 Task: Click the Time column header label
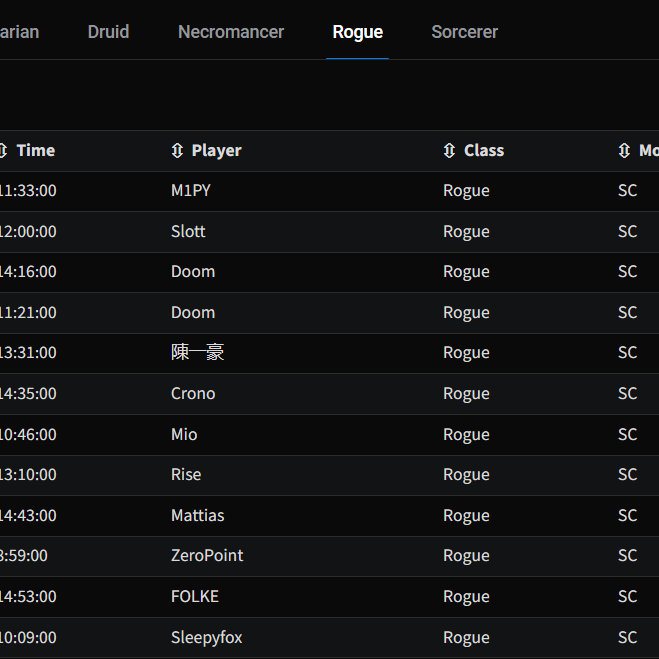click(36, 151)
